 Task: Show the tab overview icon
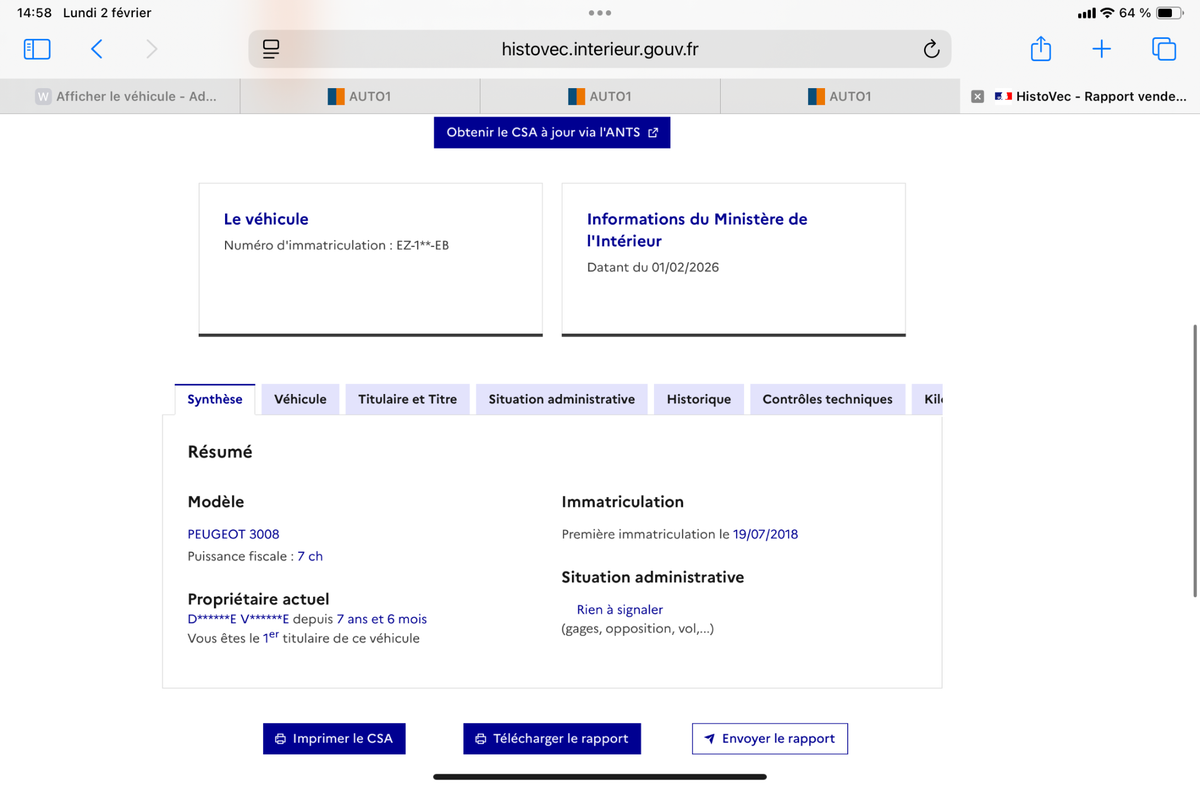point(1163,49)
